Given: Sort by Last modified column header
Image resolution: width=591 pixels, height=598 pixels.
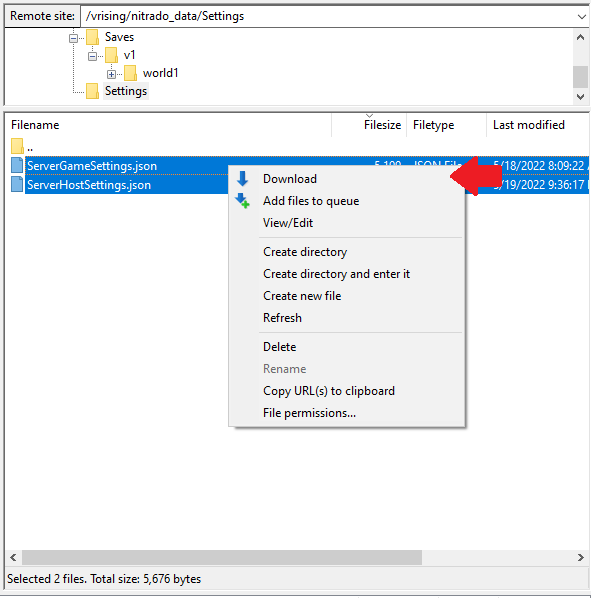Looking at the screenshot, I should (x=538, y=125).
